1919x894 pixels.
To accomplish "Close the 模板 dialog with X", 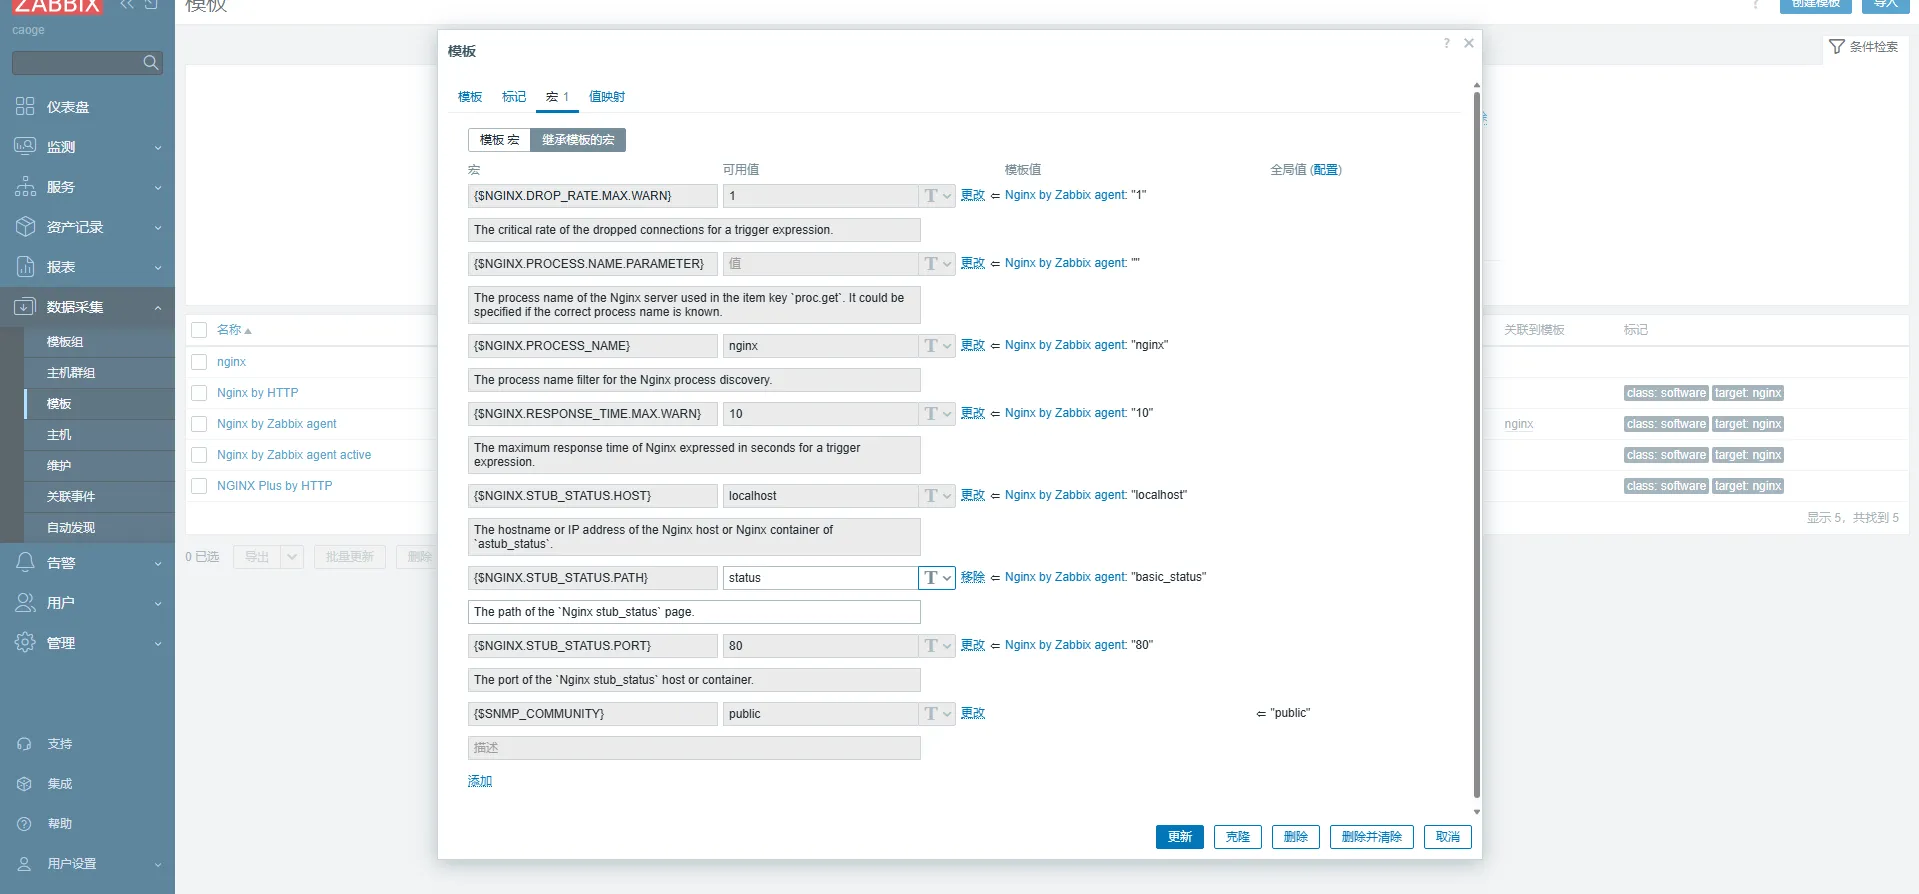I will (x=1469, y=43).
